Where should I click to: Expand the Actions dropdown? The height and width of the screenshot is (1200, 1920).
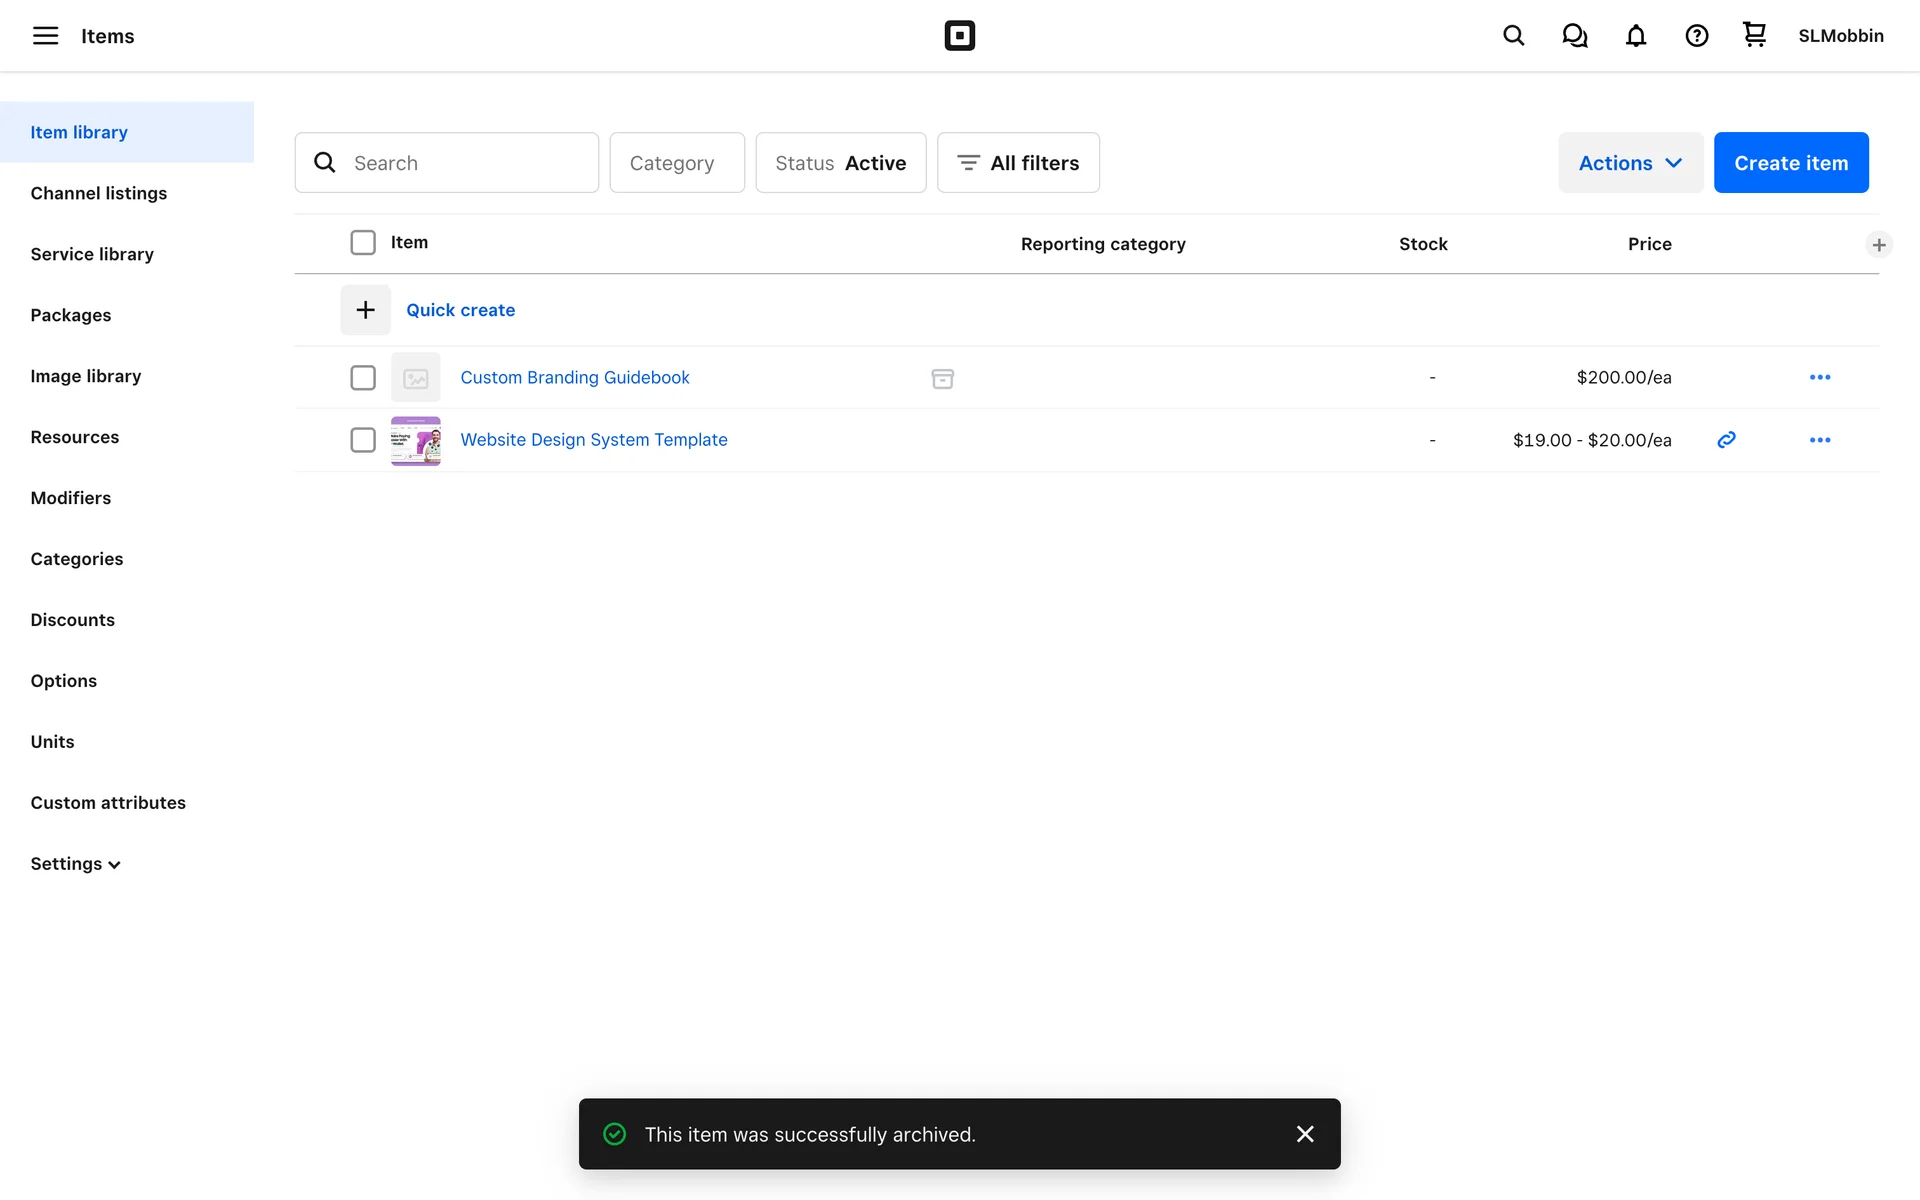[1630, 163]
